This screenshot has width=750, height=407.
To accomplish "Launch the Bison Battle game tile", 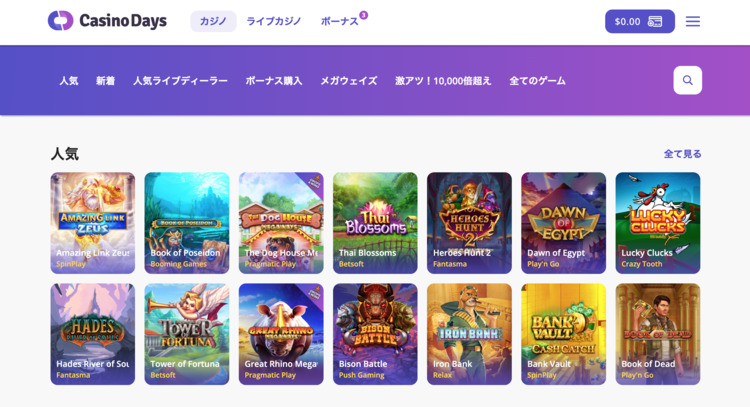I will click(x=375, y=334).
